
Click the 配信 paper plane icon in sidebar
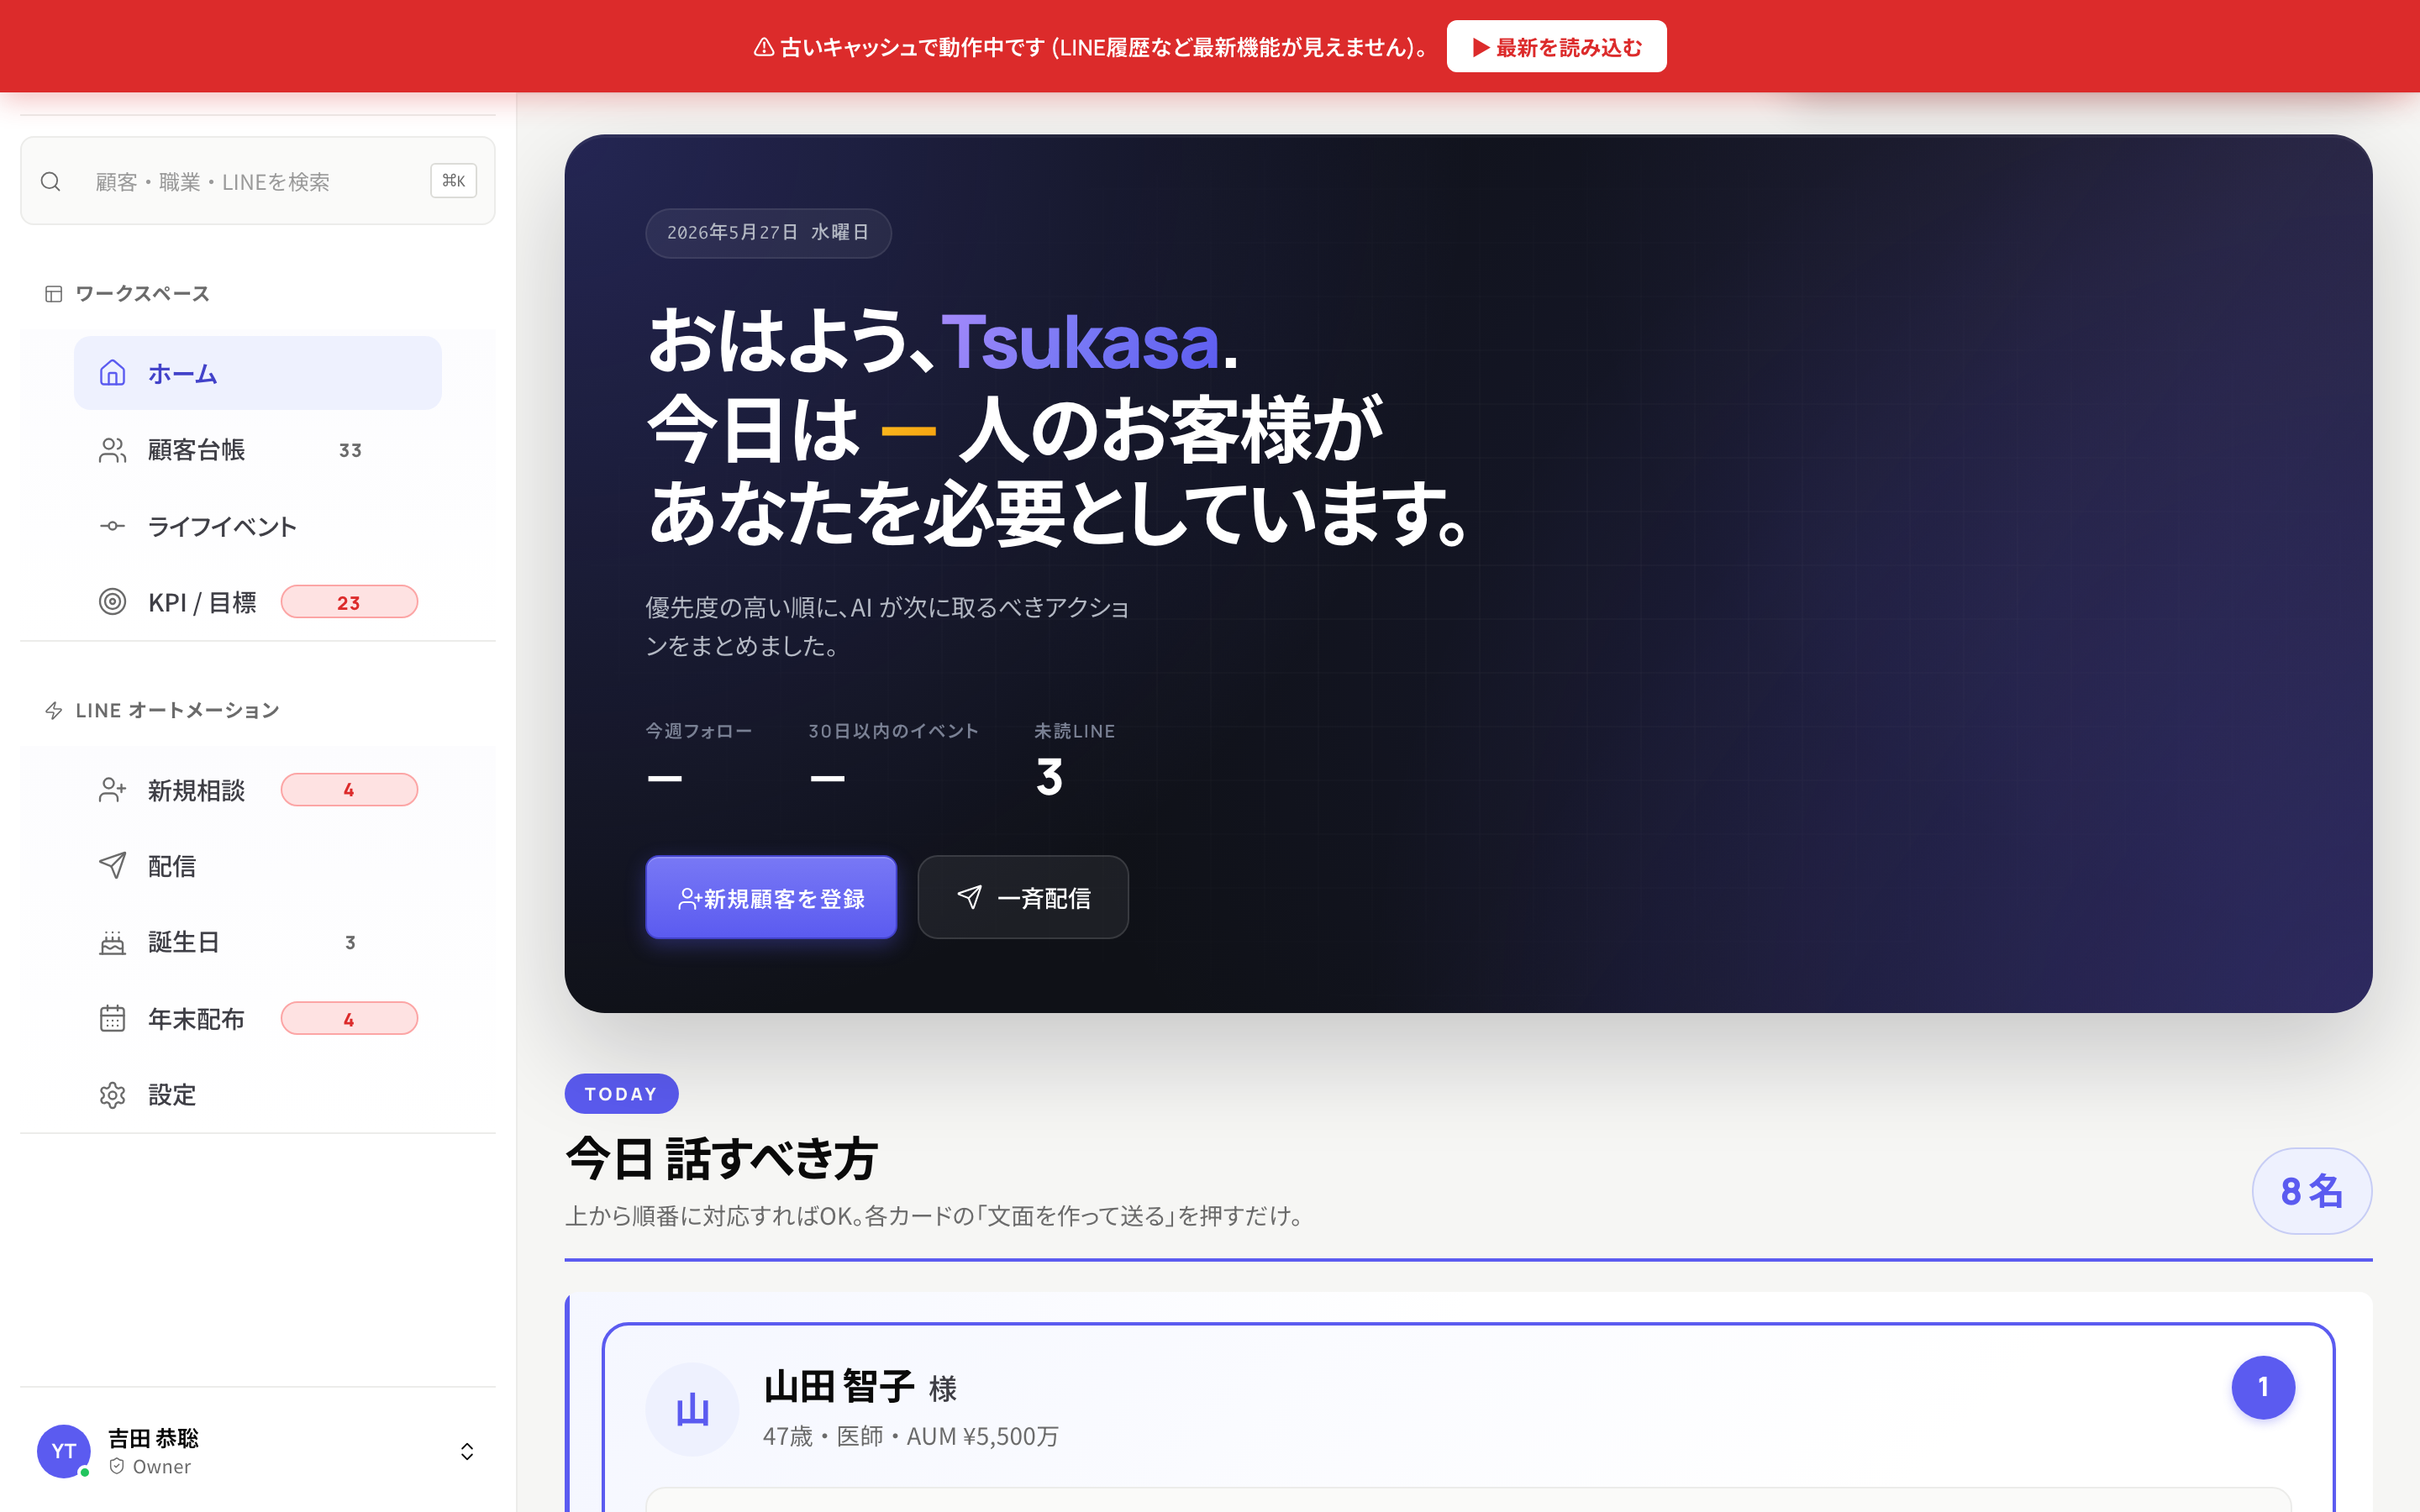112,865
